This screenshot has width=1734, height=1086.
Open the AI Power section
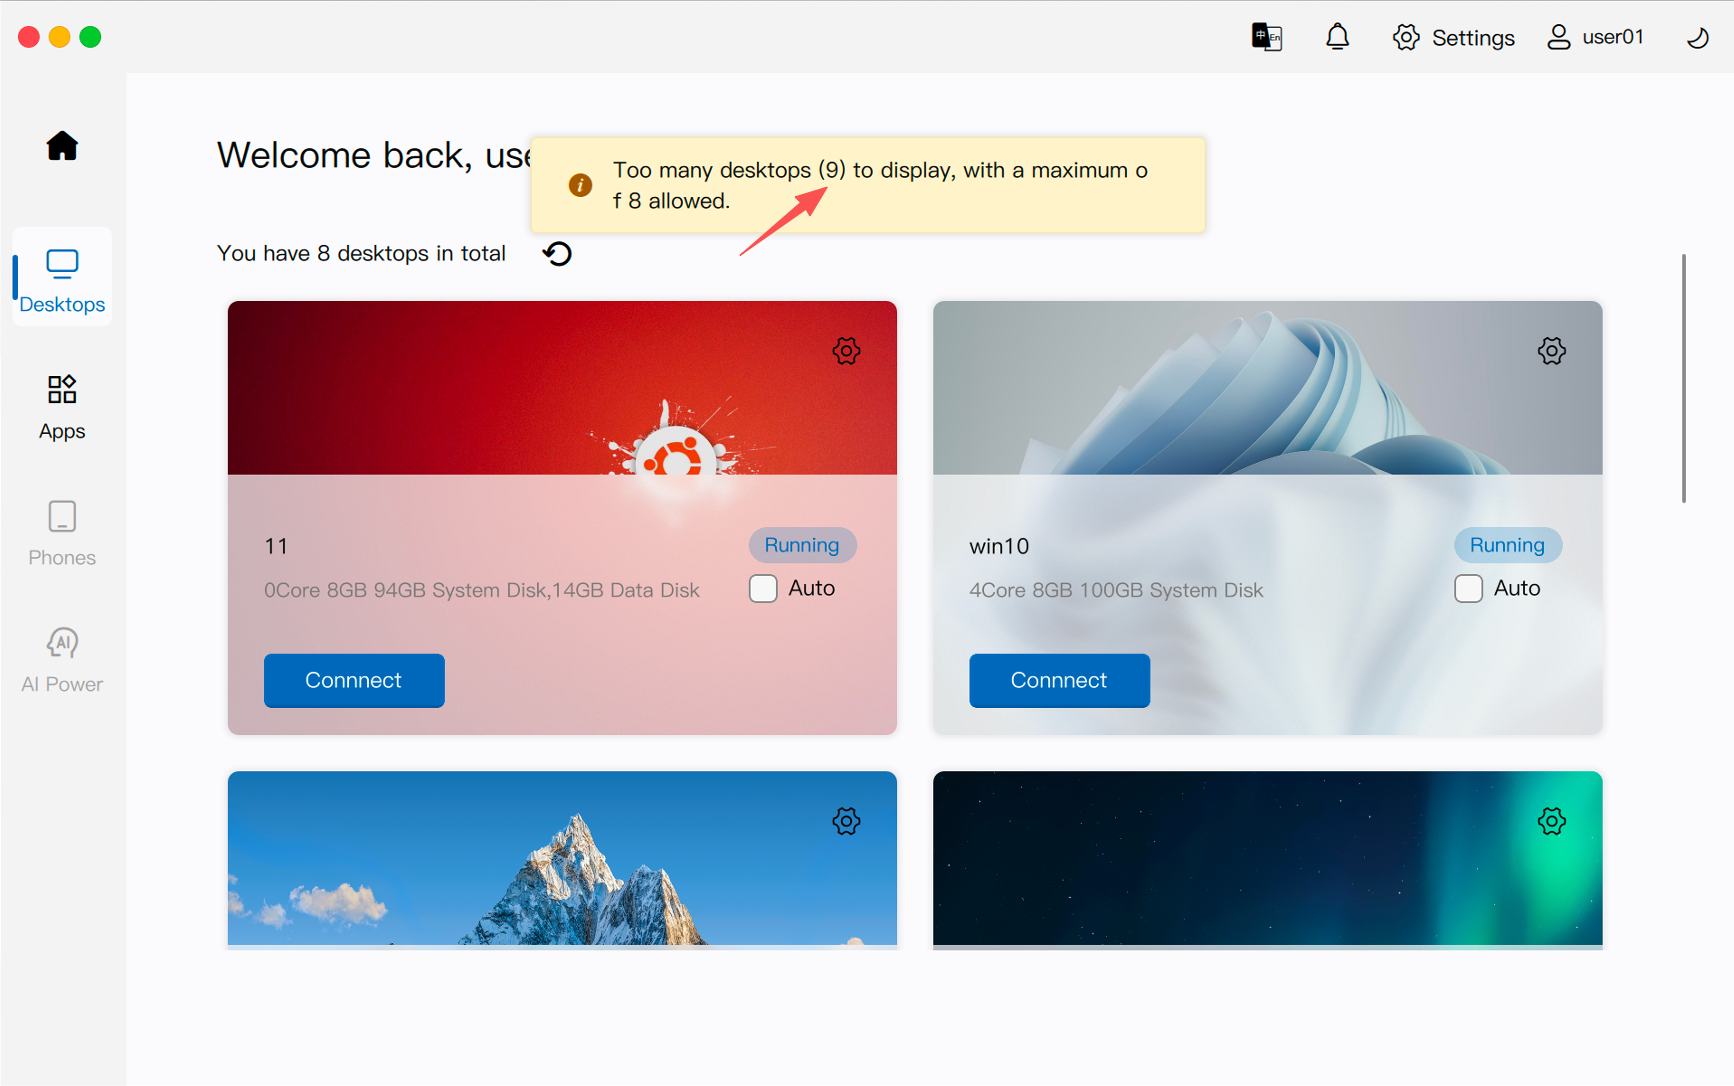click(x=62, y=660)
